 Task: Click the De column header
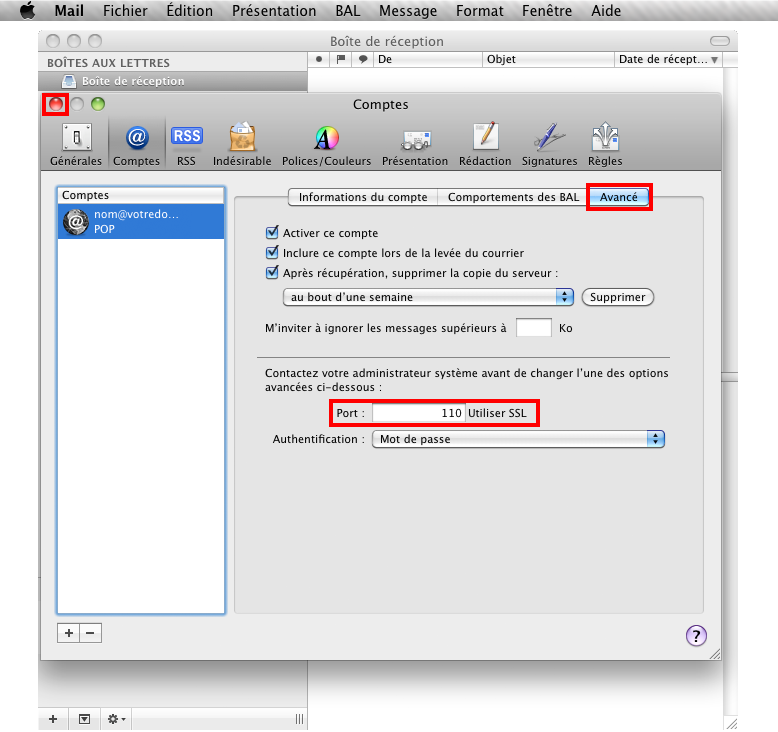point(428,59)
